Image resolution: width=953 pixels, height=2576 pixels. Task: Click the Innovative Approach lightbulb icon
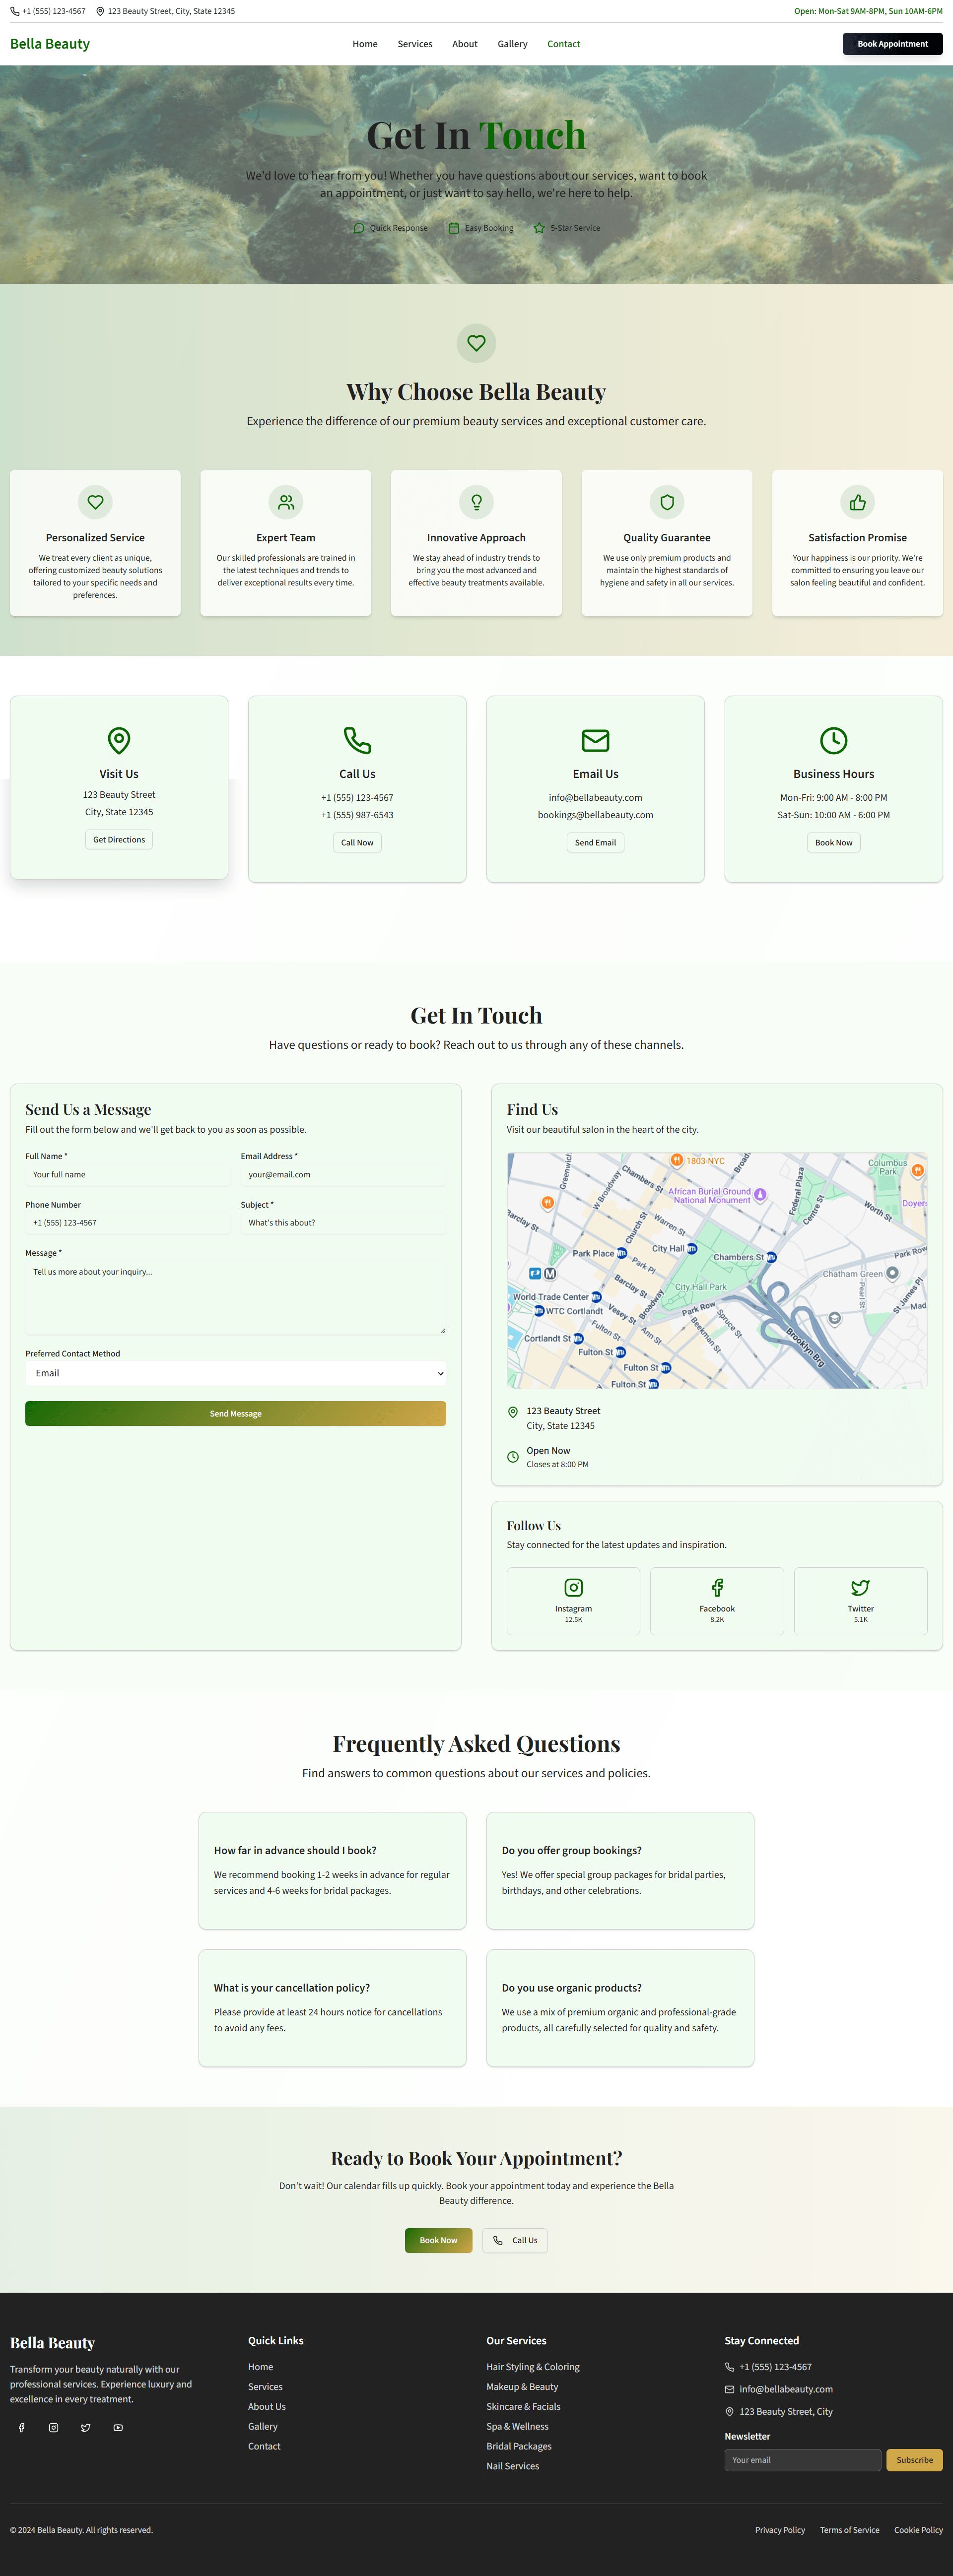coord(476,502)
